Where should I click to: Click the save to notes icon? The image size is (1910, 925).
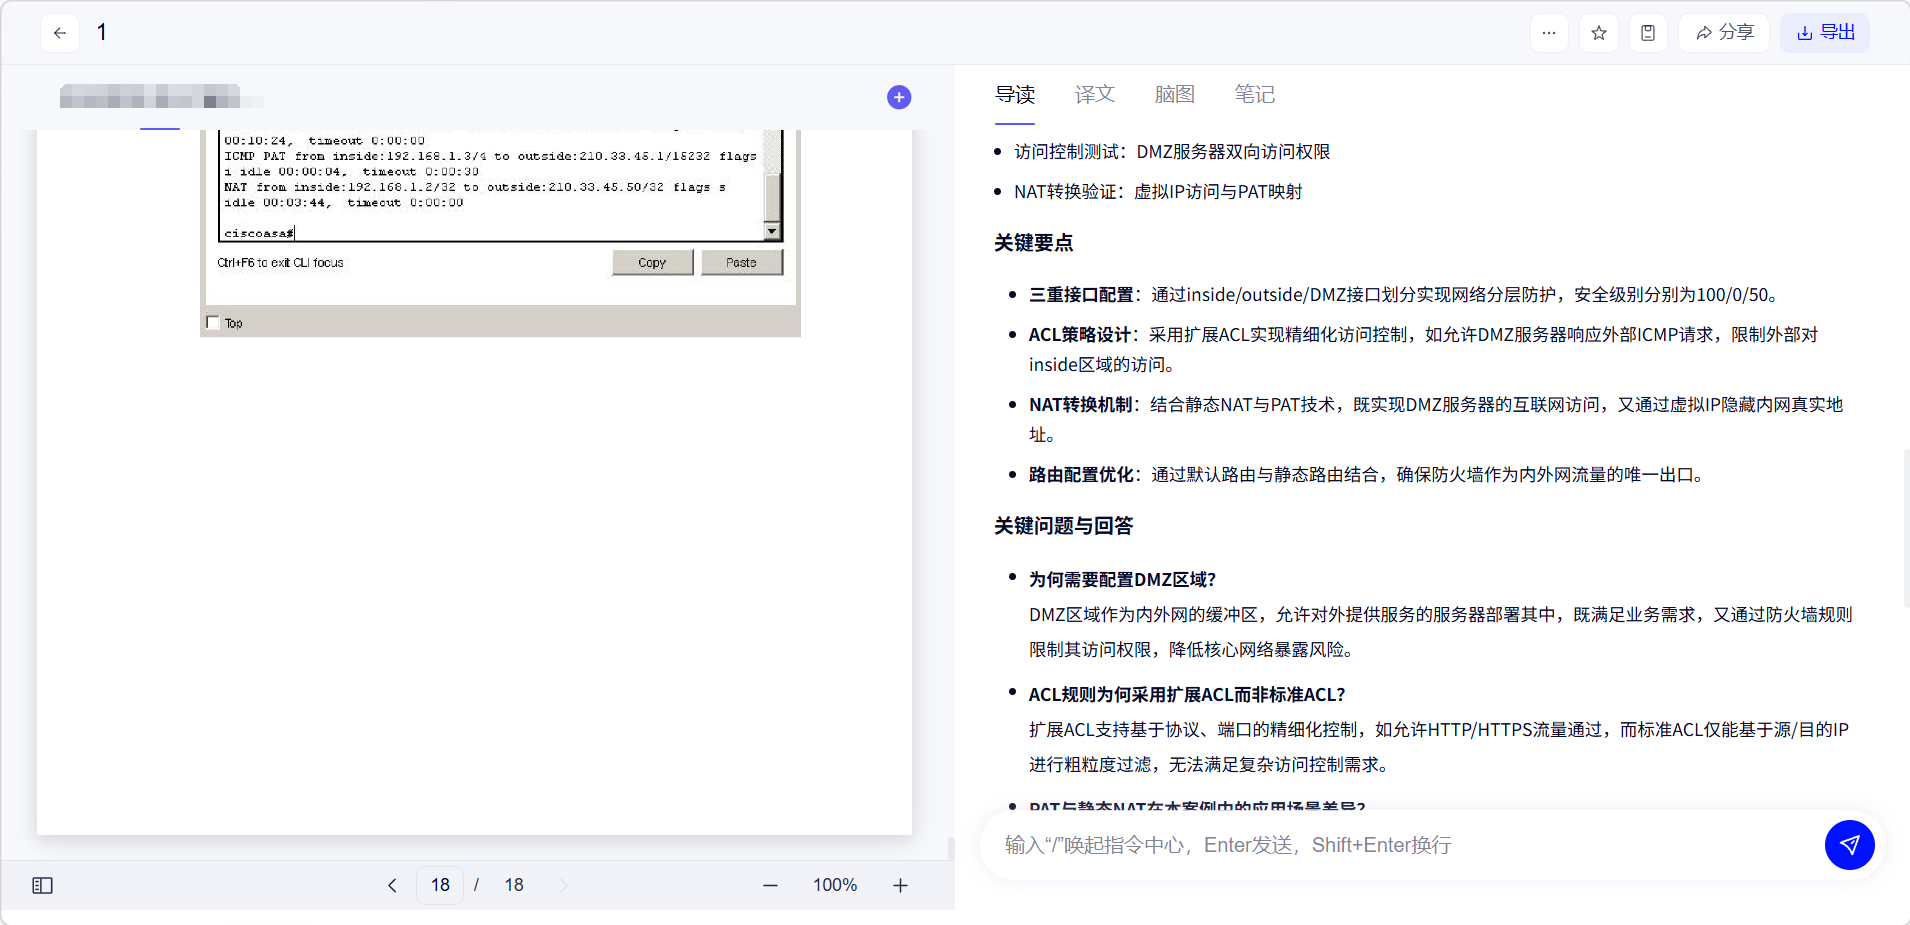point(1647,33)
